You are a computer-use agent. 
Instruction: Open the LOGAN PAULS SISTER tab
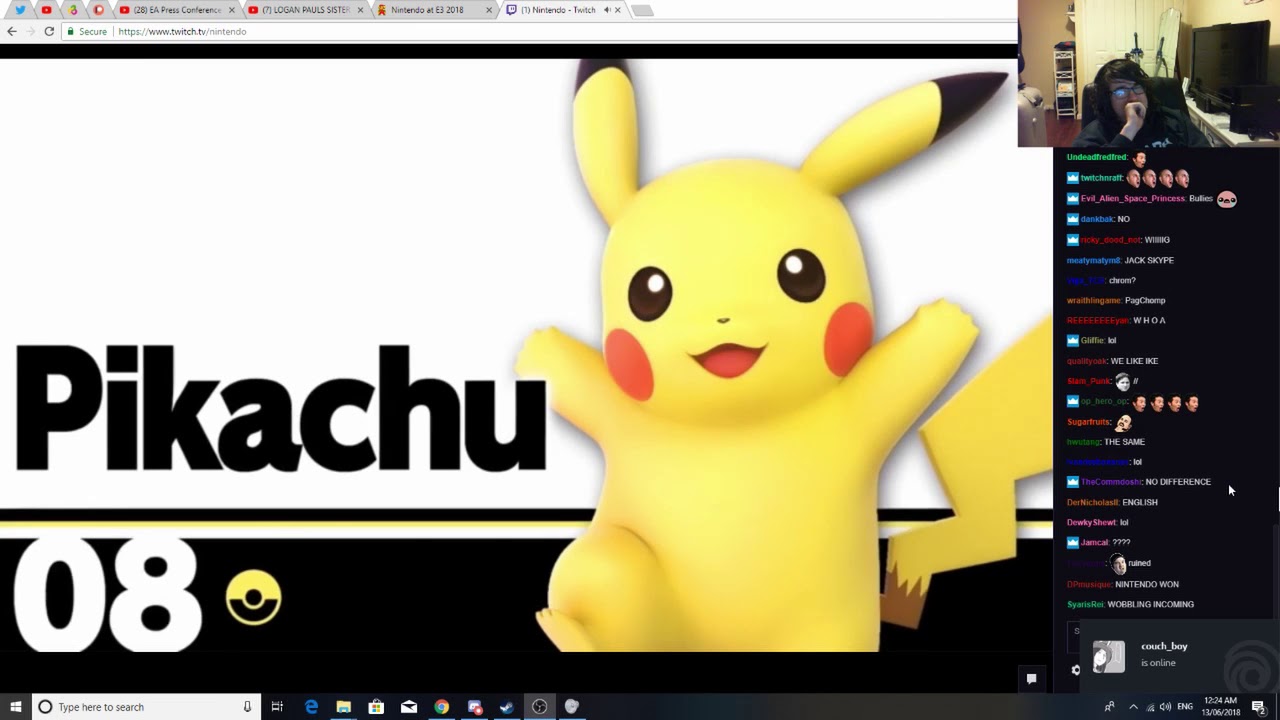306,10
